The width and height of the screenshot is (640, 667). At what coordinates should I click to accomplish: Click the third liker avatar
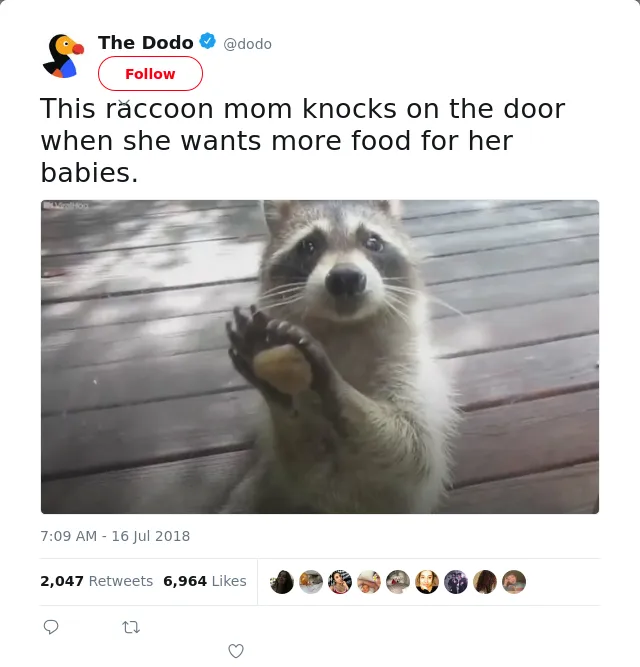pos(340,581)
